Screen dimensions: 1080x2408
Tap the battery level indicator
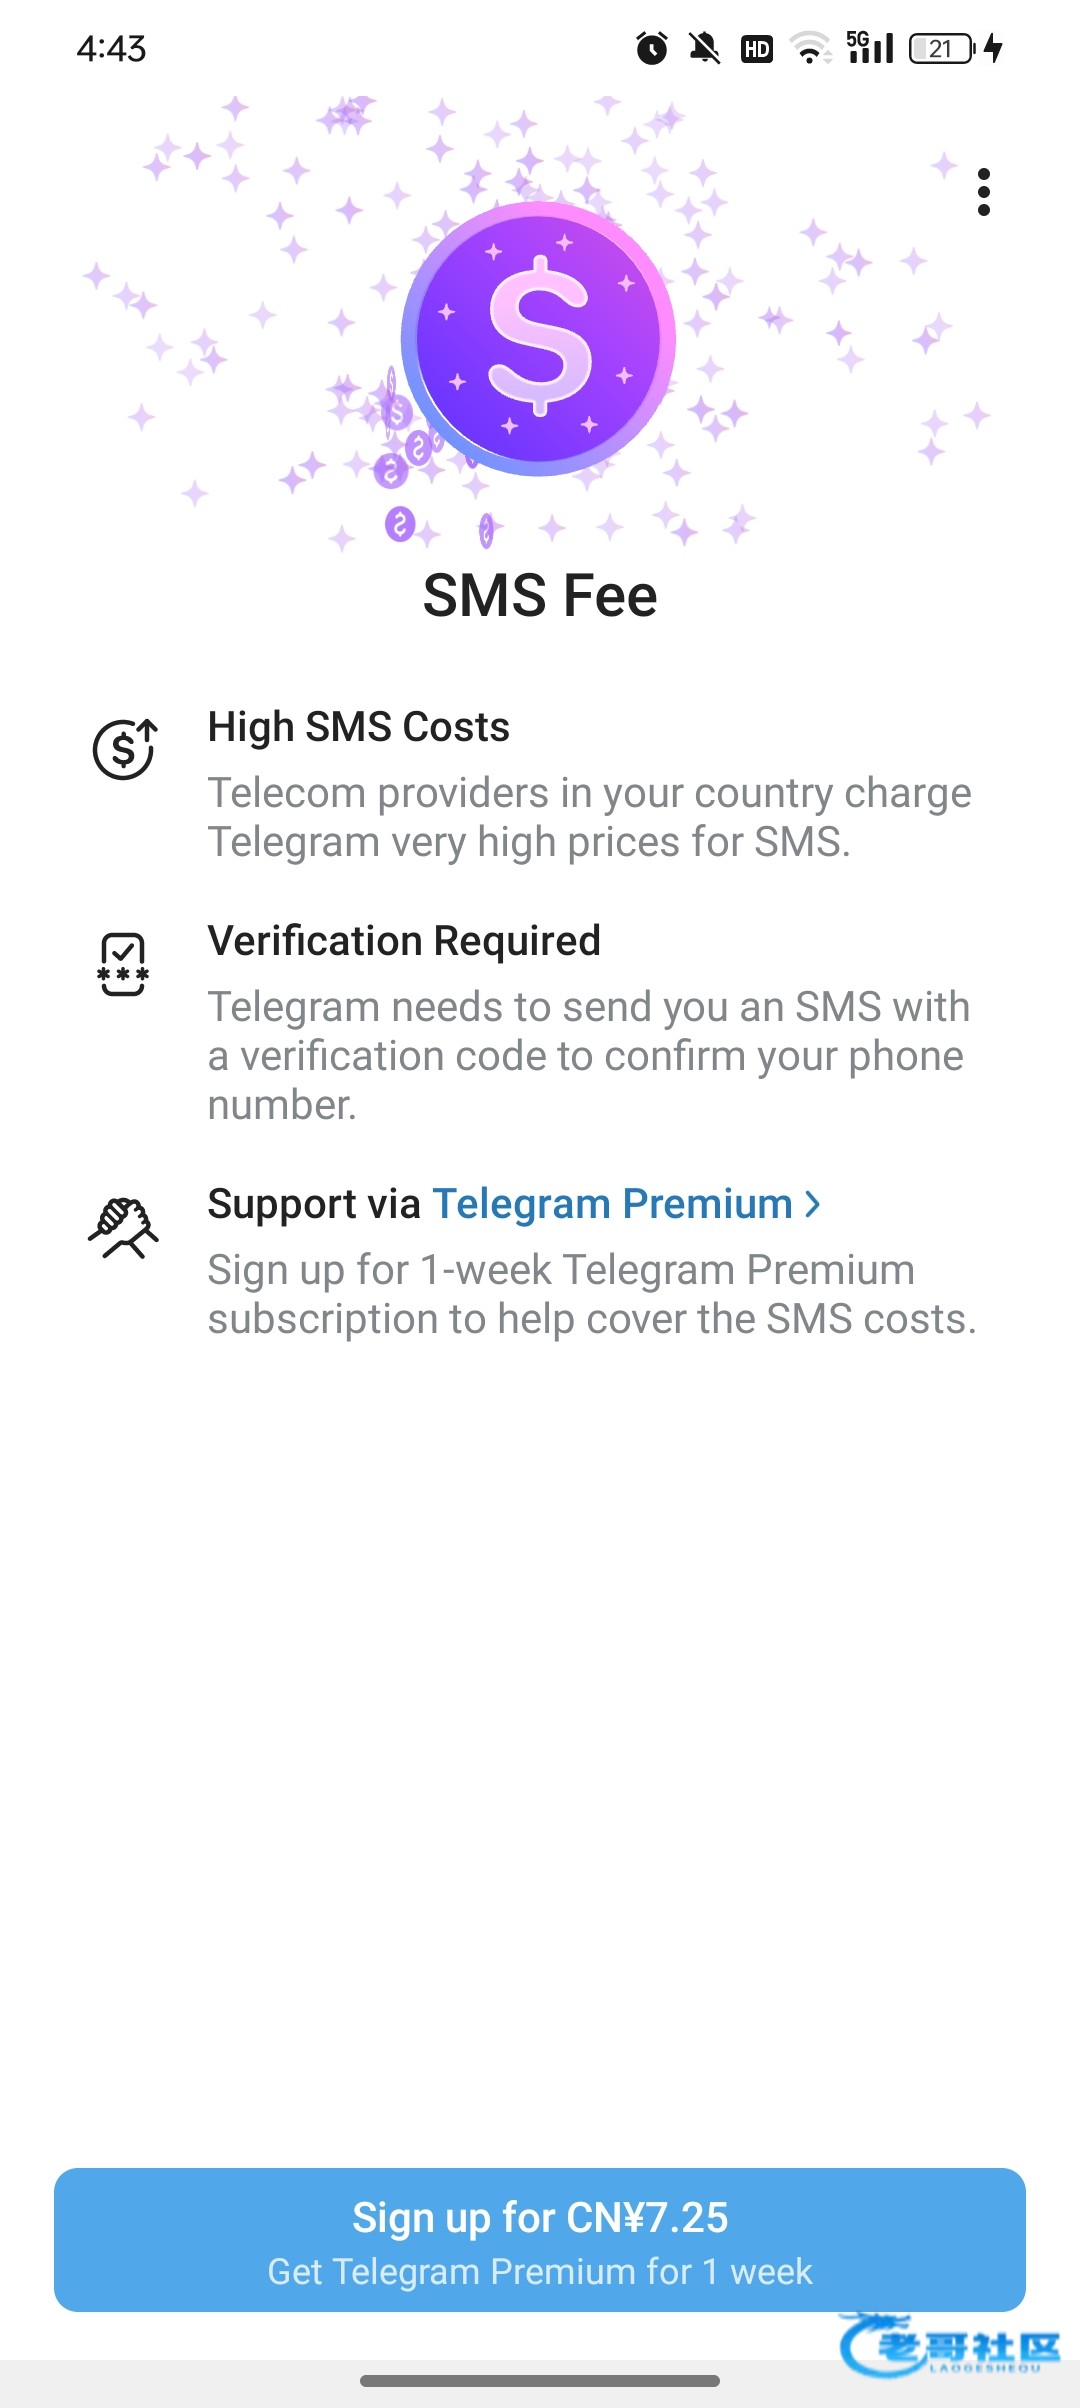point(942,48)
